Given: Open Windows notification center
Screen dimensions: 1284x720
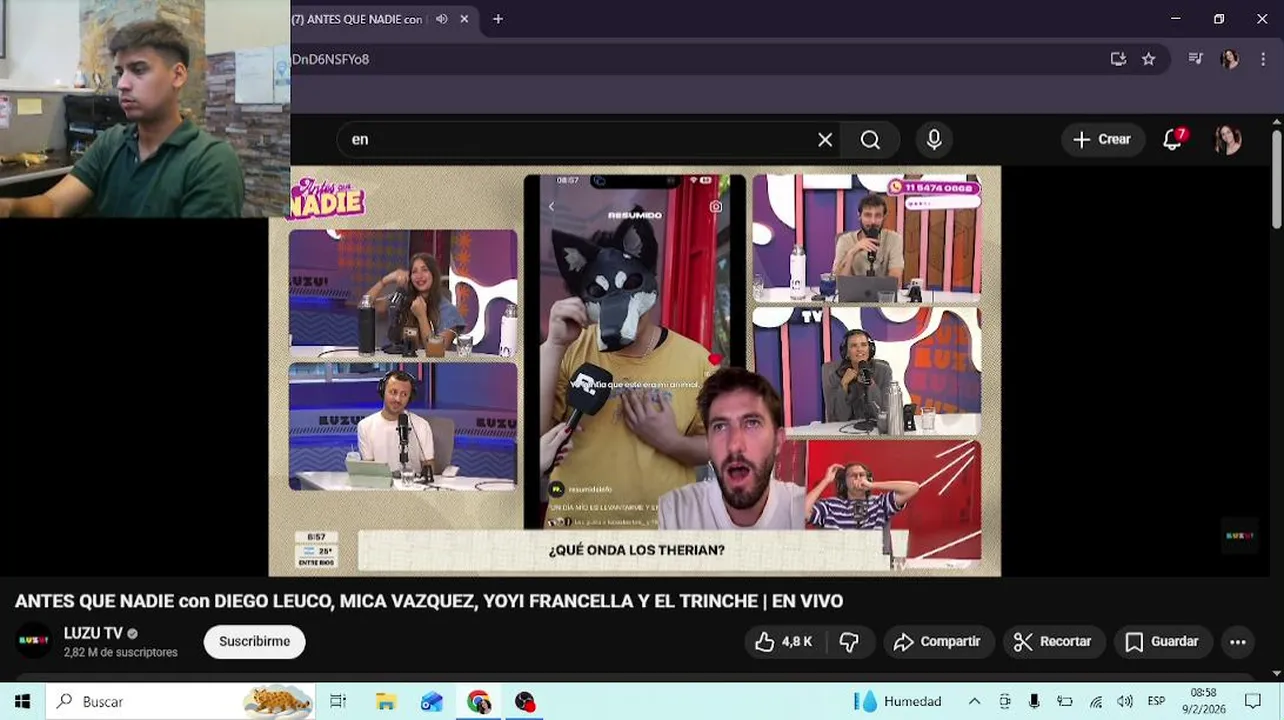Looking at the screenshot, I should pyautogui.click(x=1253, y=701).
